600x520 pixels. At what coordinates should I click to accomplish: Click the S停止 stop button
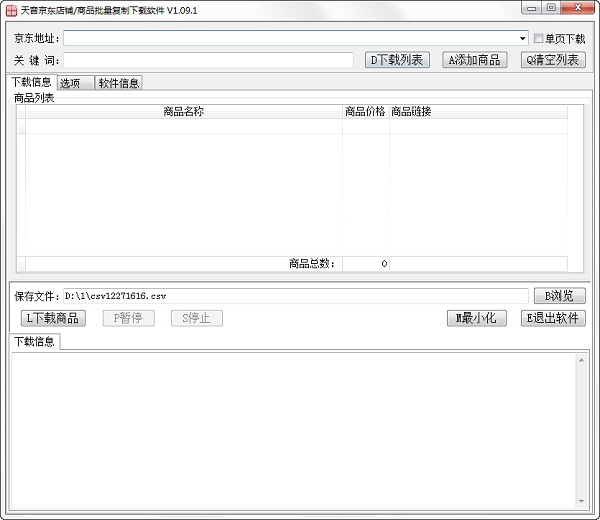point(197,318)
